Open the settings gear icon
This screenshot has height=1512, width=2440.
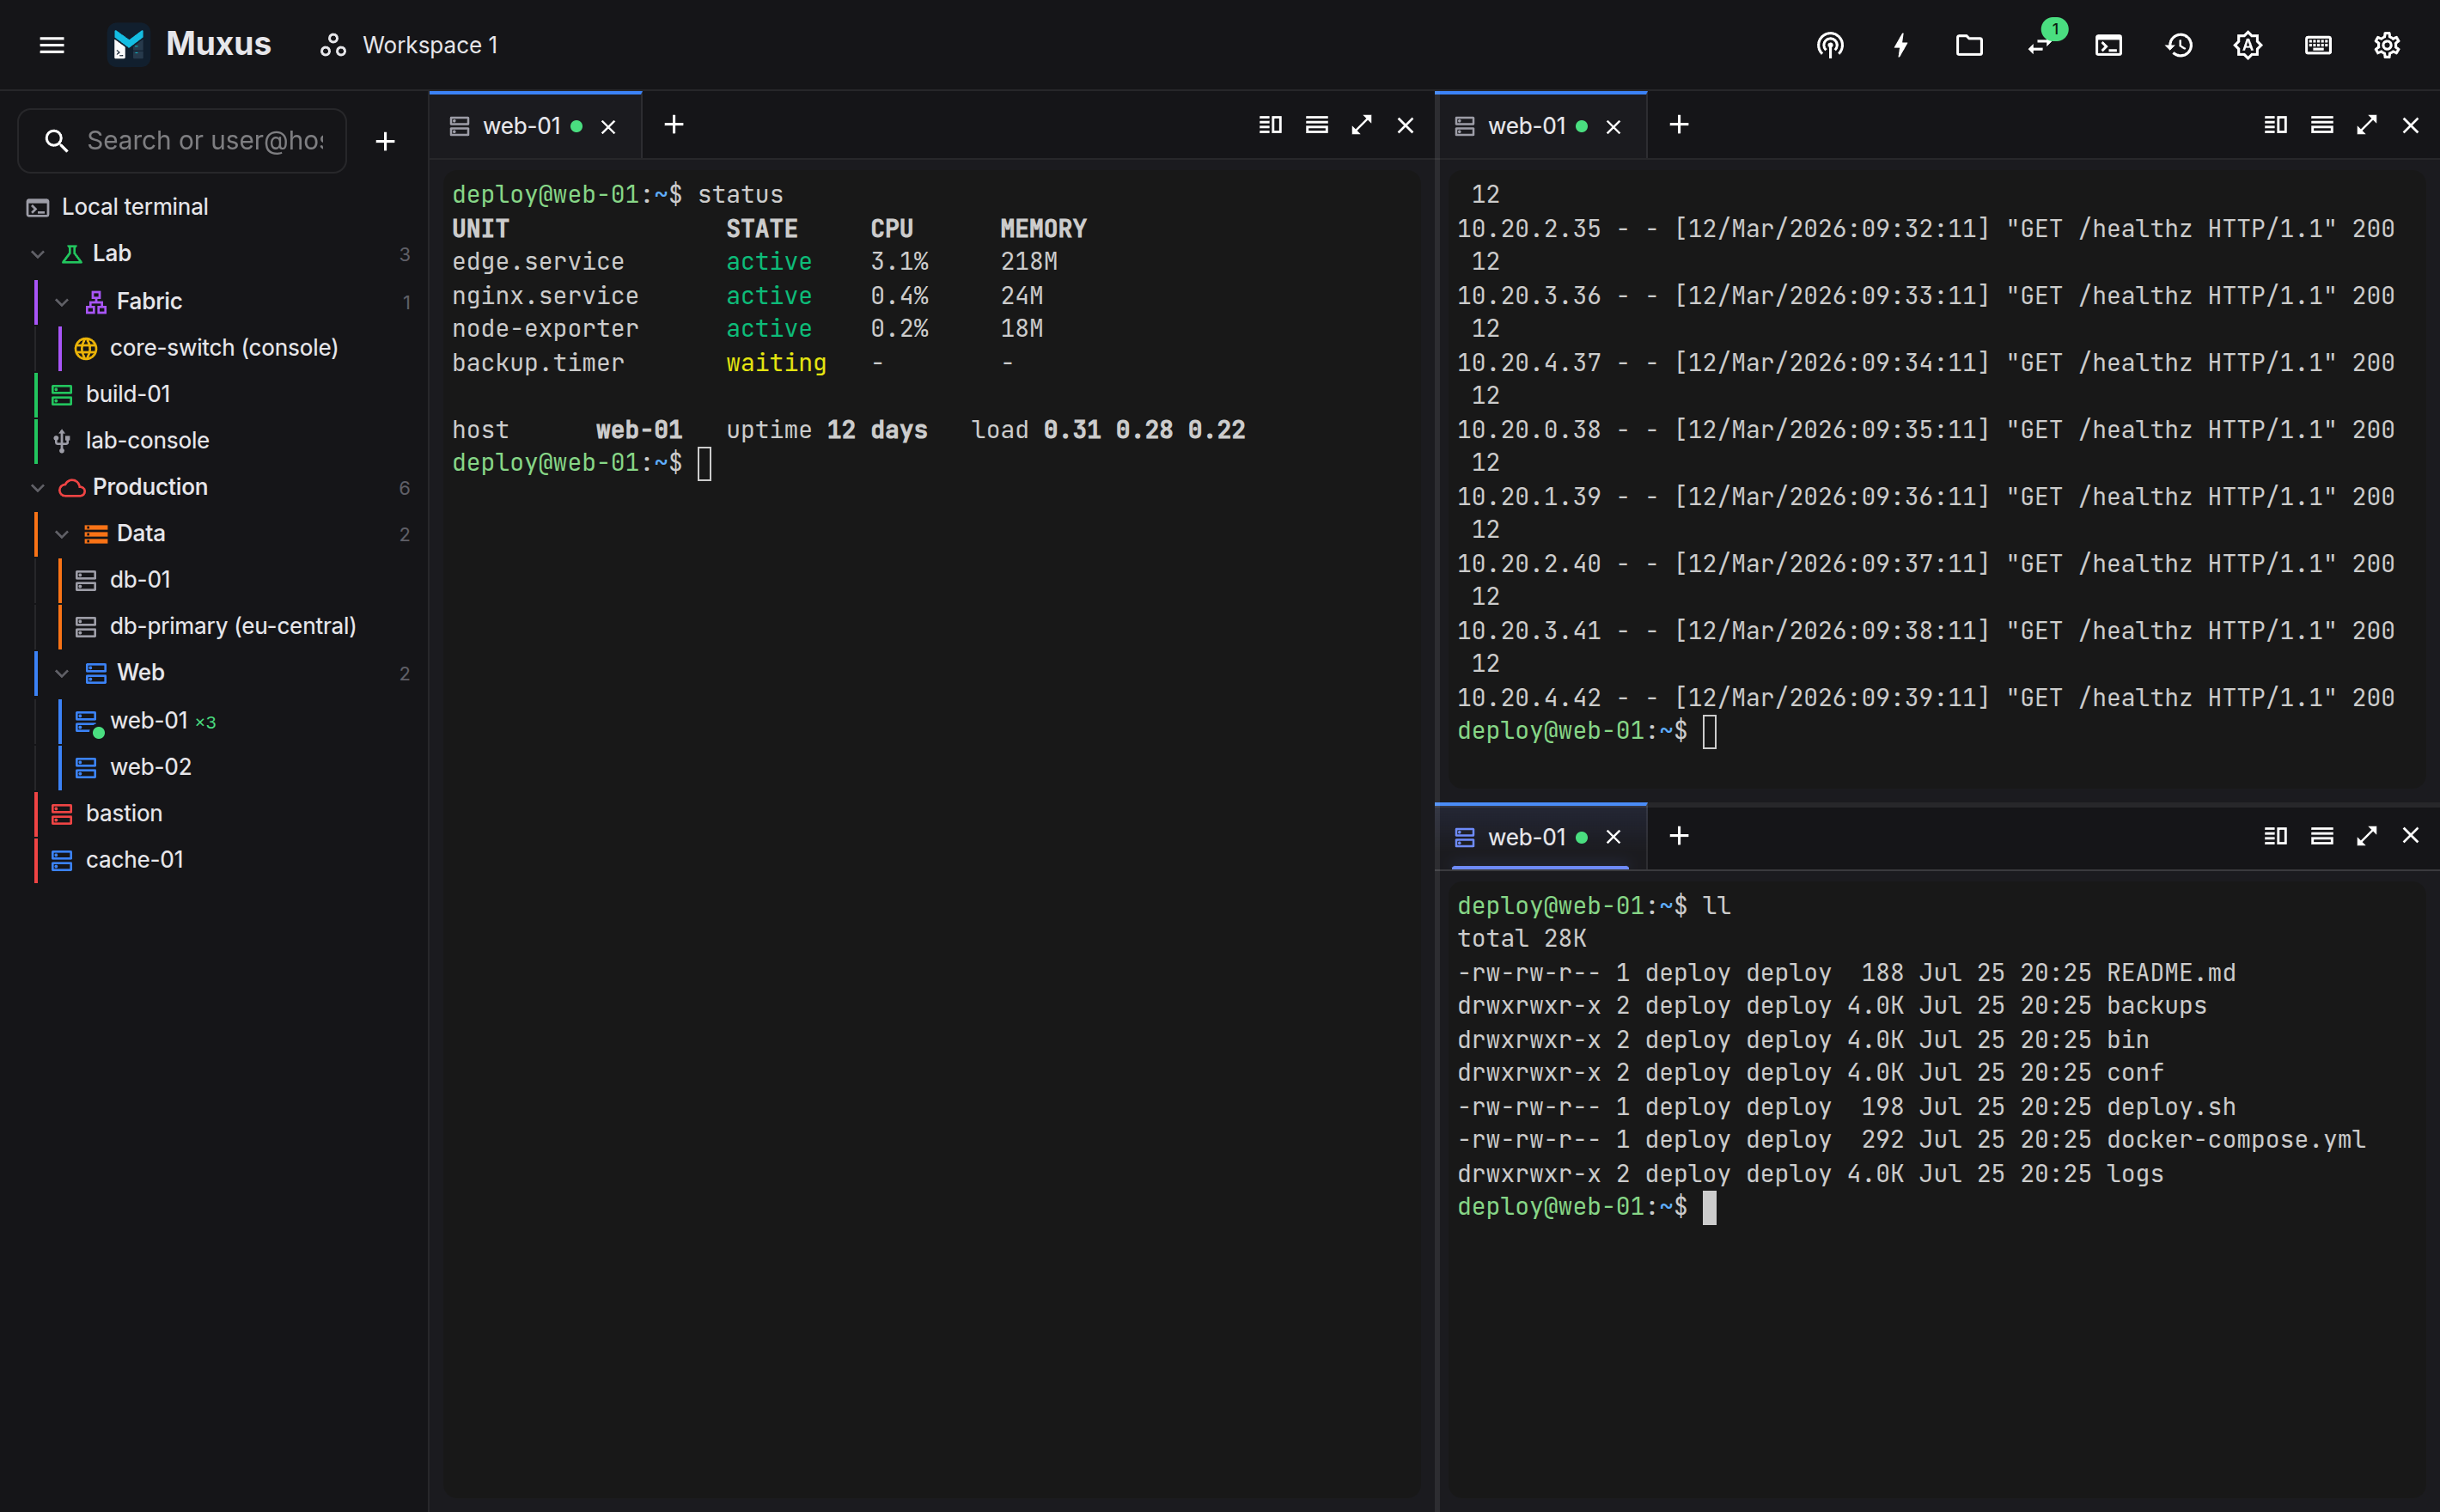point(2386,45)
